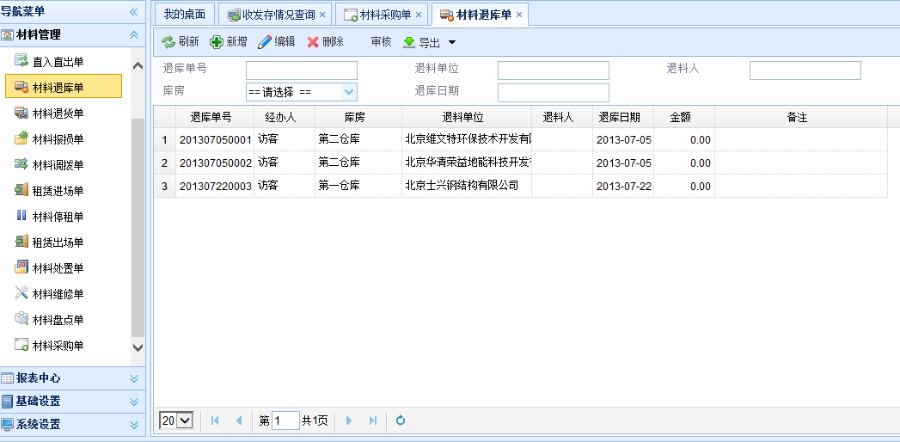Select row 201307220003
The width and height of the screenshot is (900, 442).
click(521, 186)
